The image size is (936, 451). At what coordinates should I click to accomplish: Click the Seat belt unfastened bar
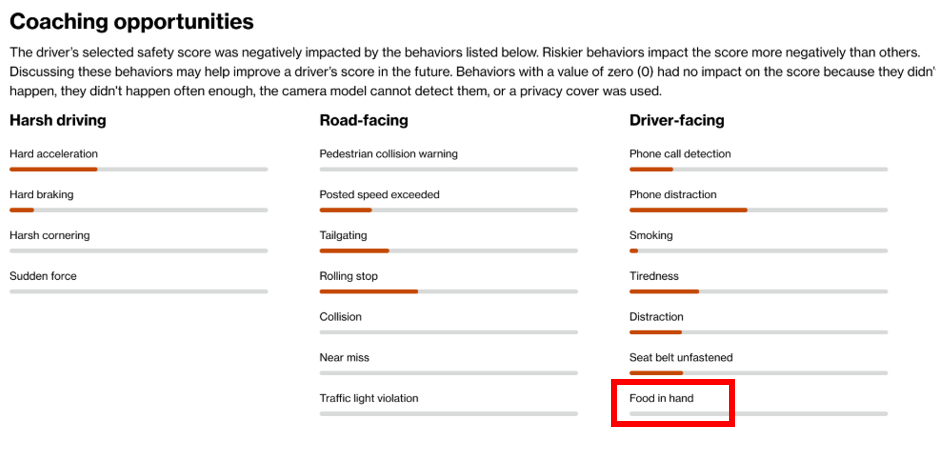tap(758, 373)
